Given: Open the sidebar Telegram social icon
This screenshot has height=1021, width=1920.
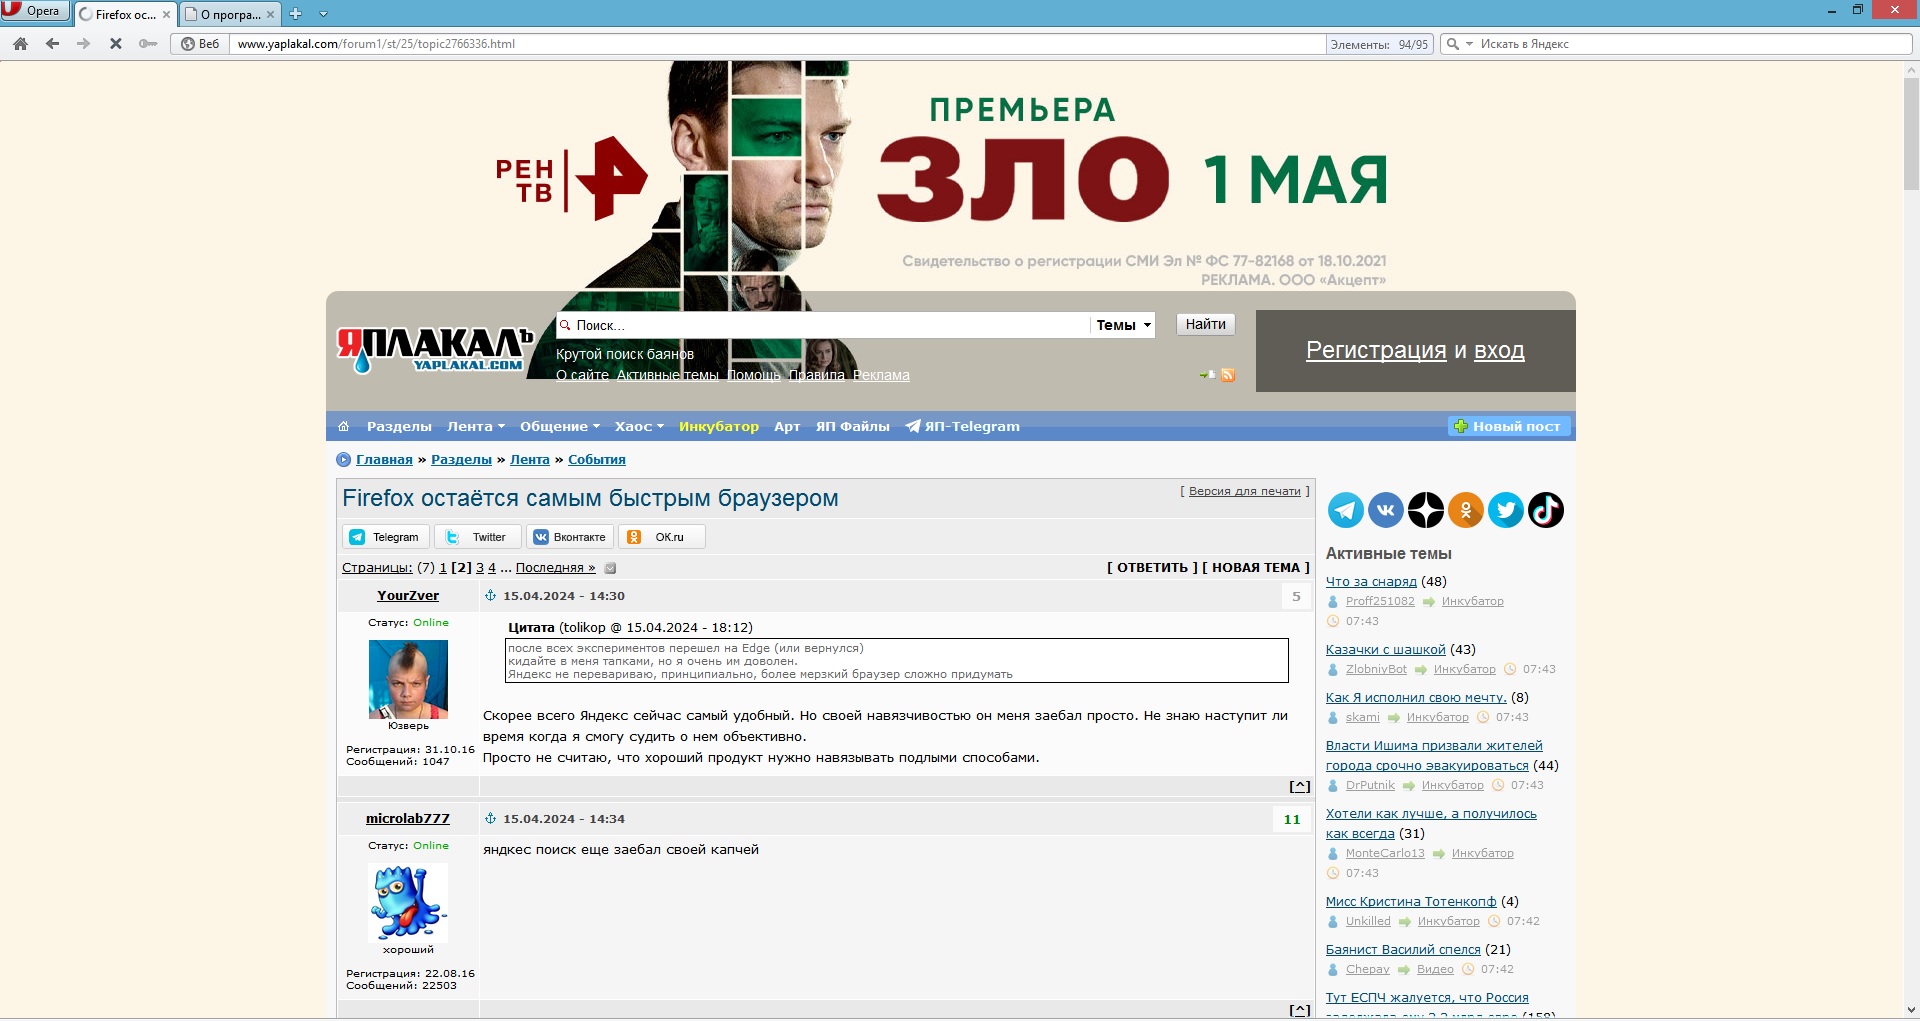Looking at the screenshot, I should point(1346,510).
